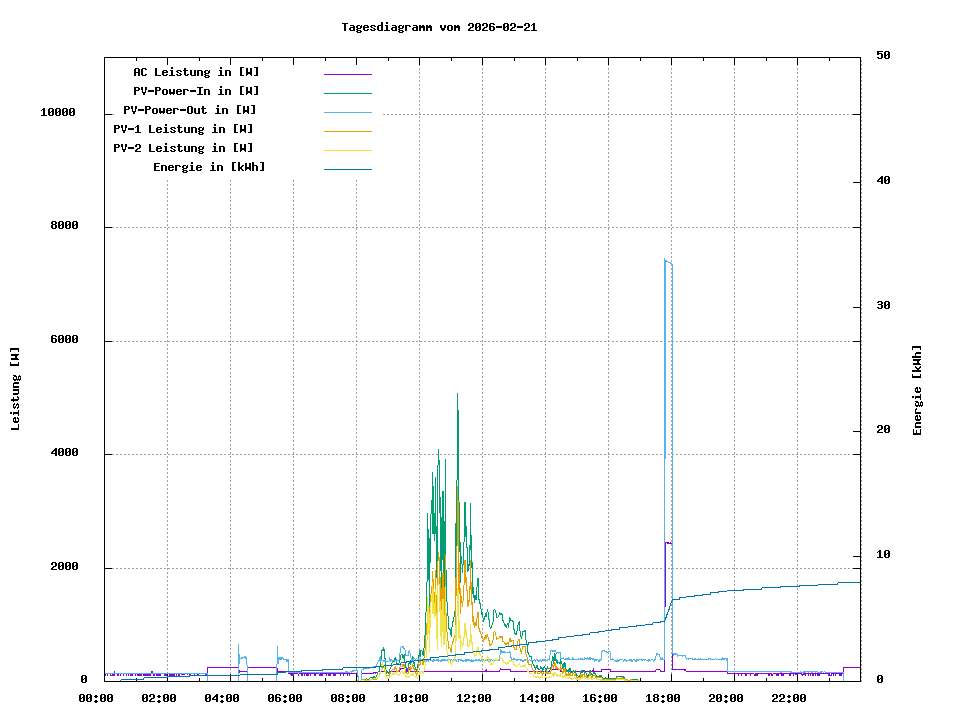Click the left axis label 'Leistung [W]'

[x=15, y=389]
